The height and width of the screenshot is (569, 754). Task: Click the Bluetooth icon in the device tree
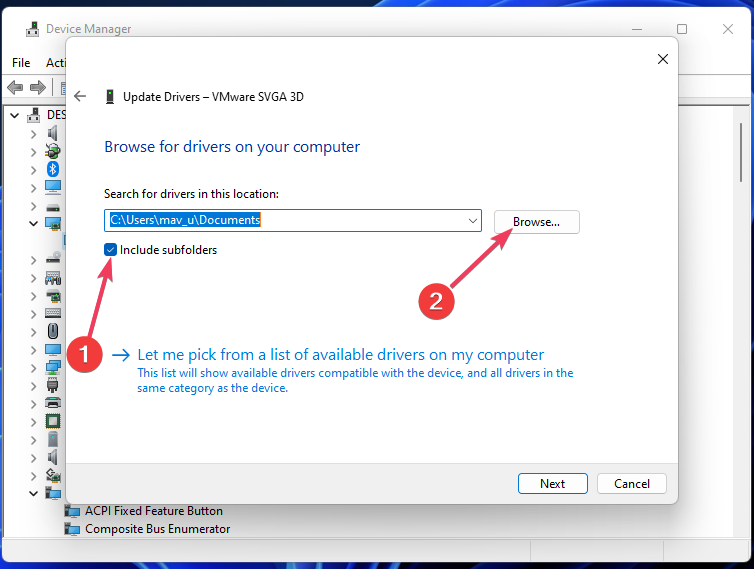click(52, 169)
